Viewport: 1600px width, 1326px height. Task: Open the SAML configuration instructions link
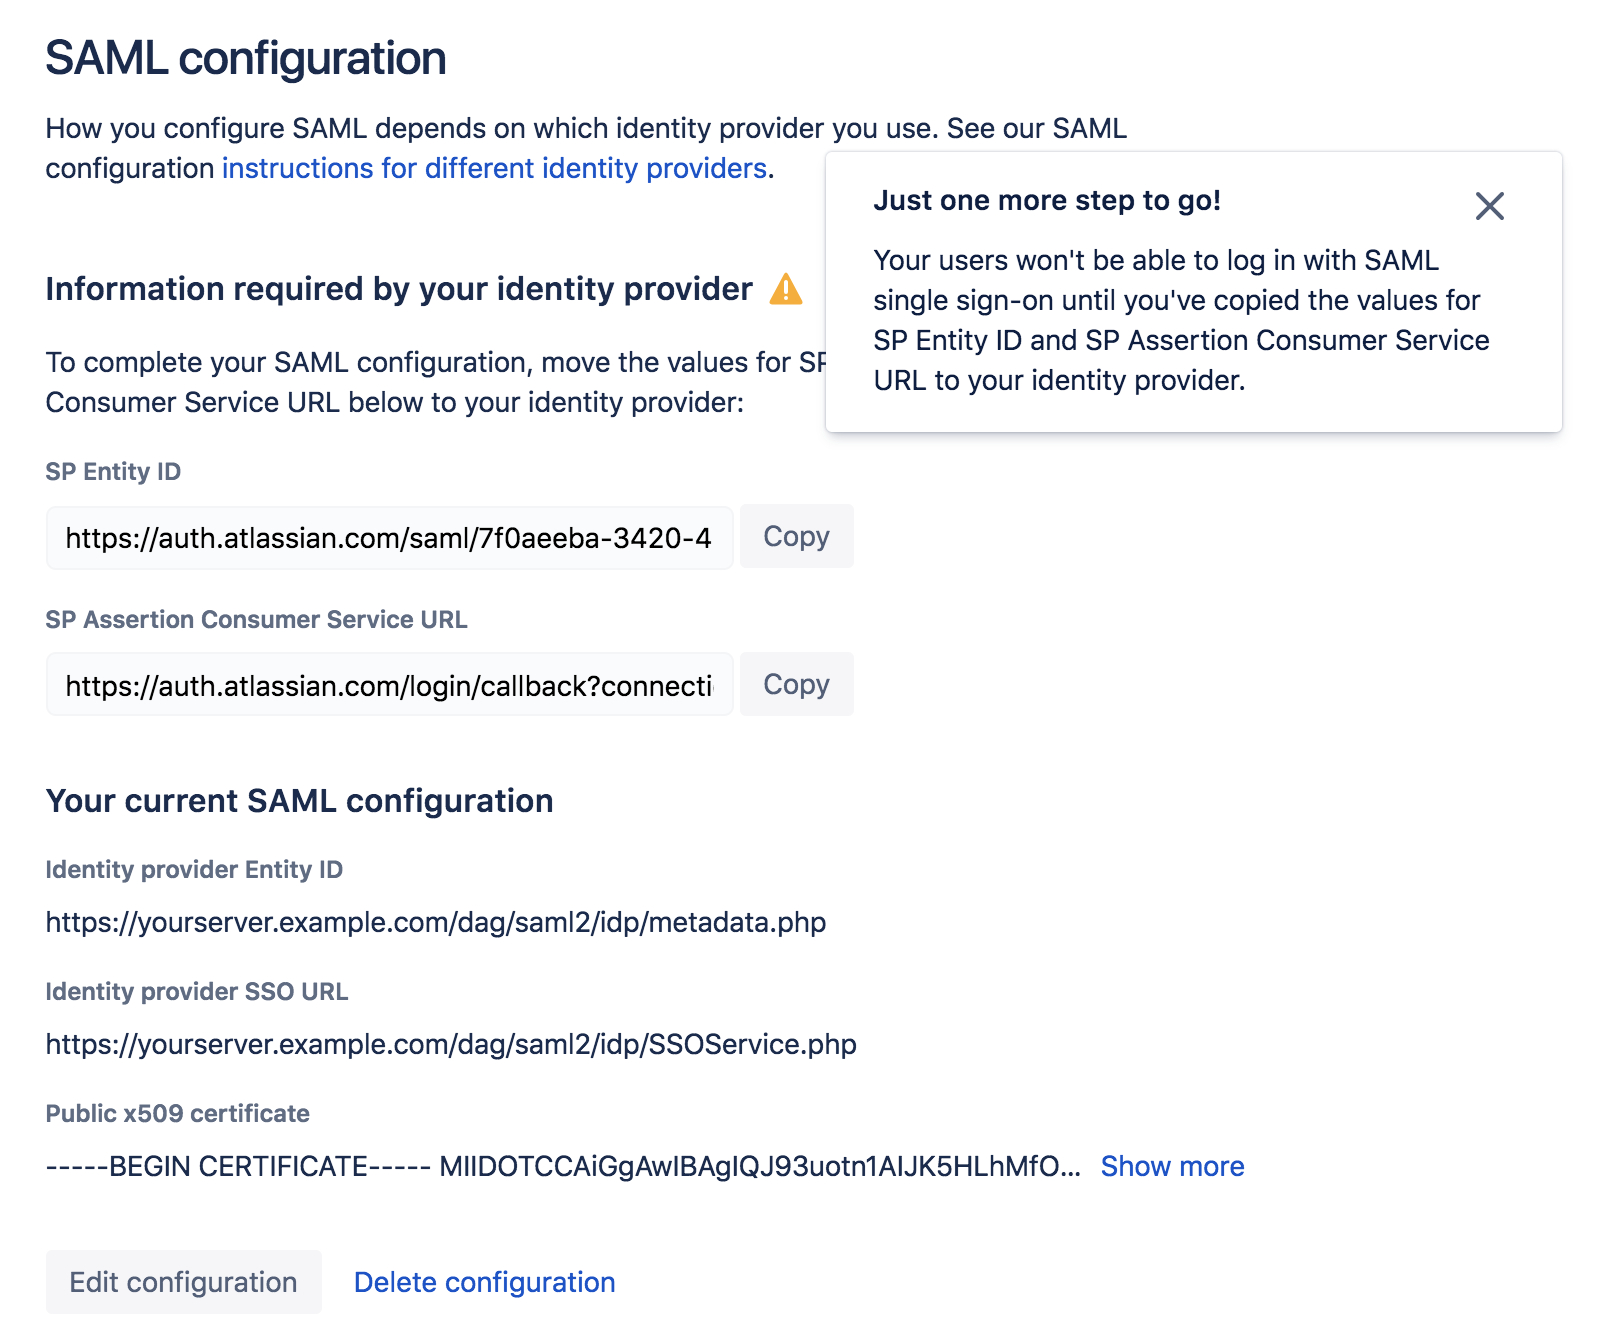tap(492, 168)
